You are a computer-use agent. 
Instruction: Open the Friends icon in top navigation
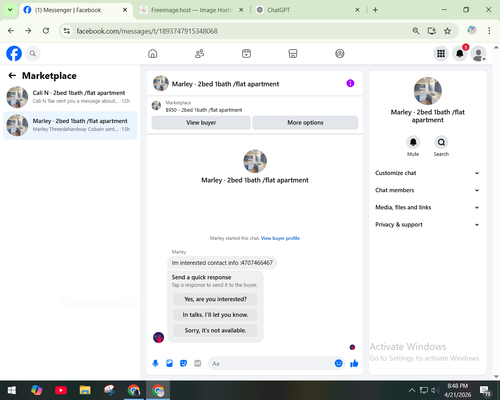(x=199, y=53)
